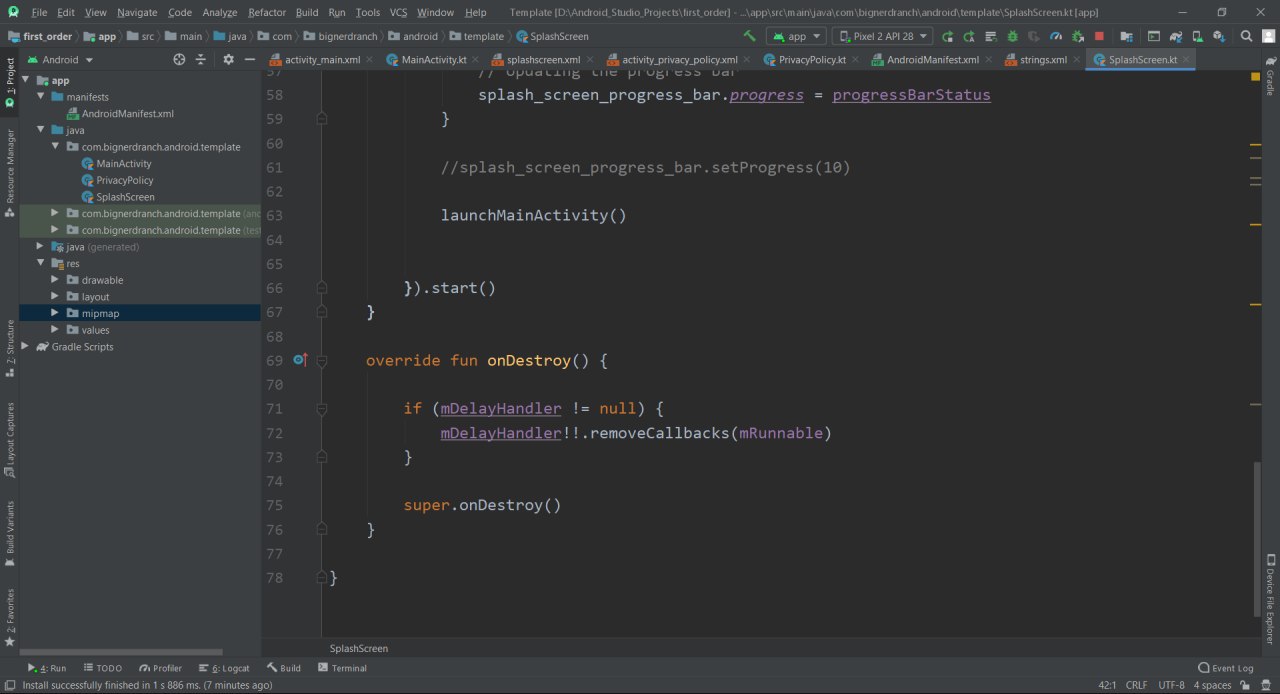Hide the Project panel with minus icon
The height and width of the screenshot is (694, 1280).
click(250, 59)
